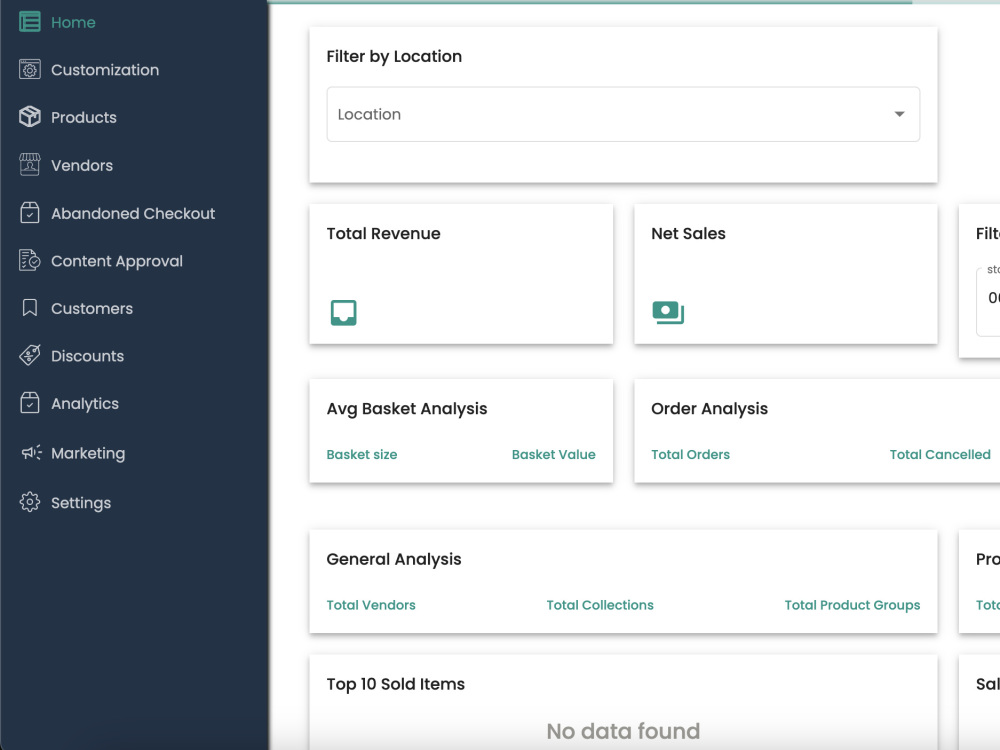Click the Total Revenue inbox icon
The image size is (1000, 750).
pos(343,312)
